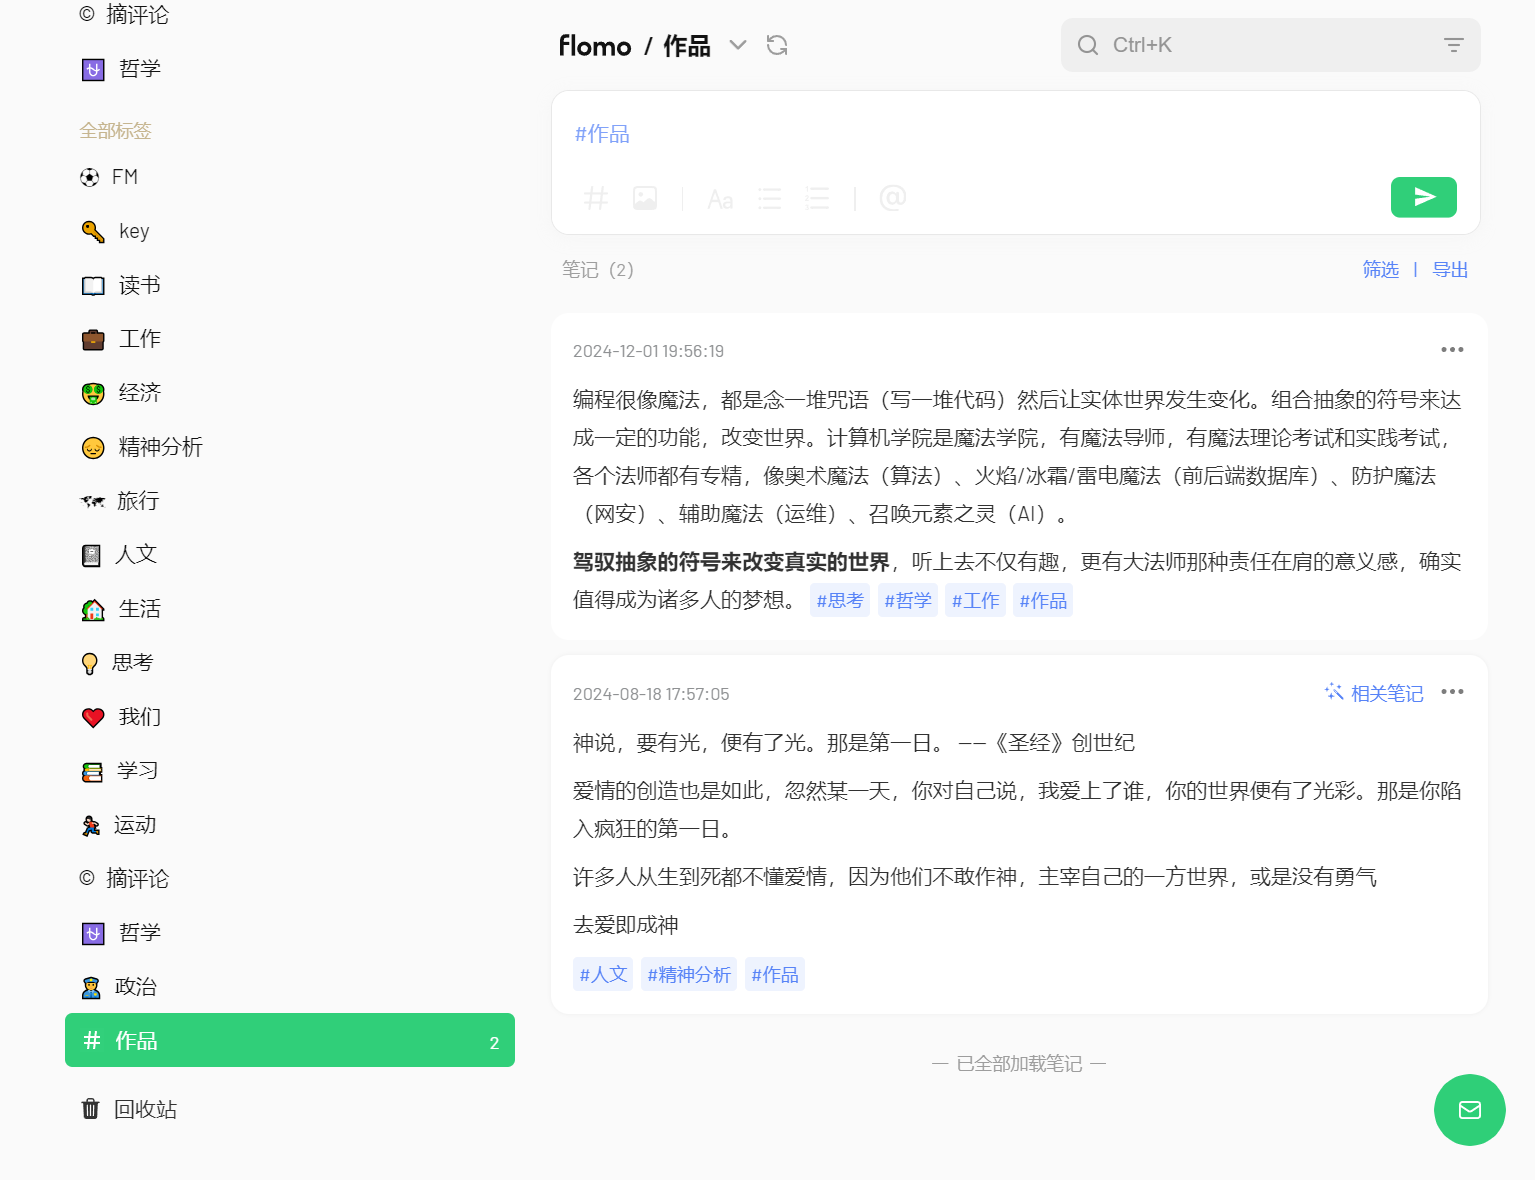Open more options for the 2024-08-18 note

(1452, 692)
